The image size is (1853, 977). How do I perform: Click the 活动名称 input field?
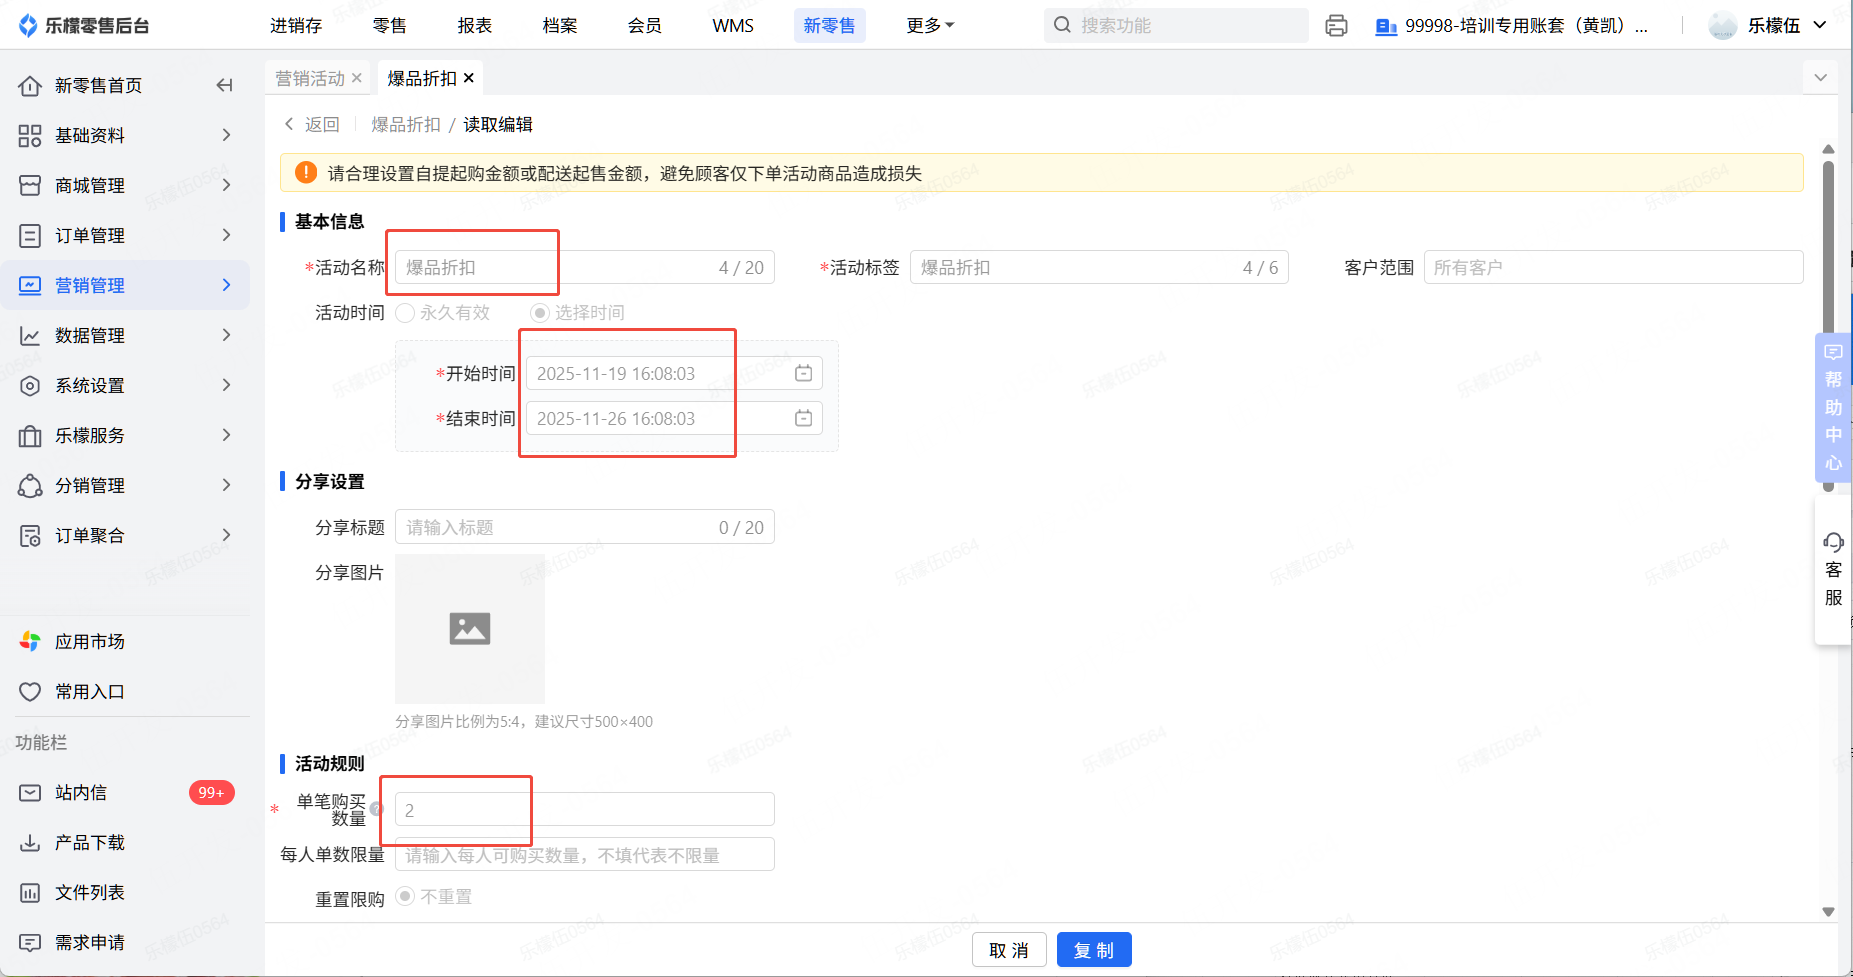(585, 267)
